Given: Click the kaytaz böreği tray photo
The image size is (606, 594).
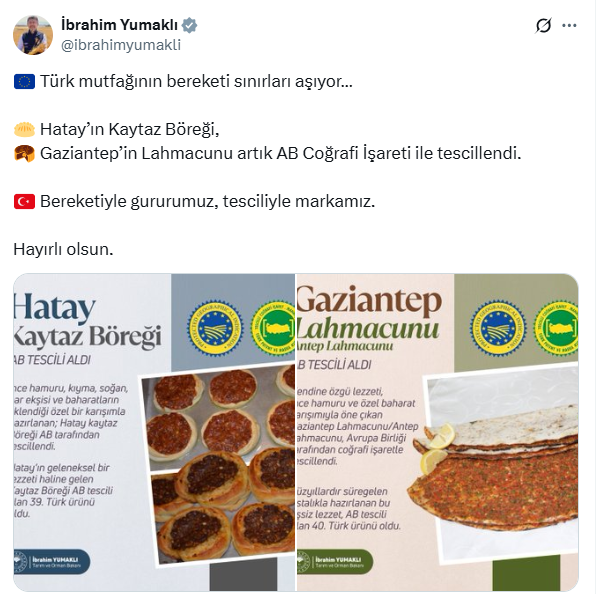Looking at the screenshot, I should pos(218,464).
